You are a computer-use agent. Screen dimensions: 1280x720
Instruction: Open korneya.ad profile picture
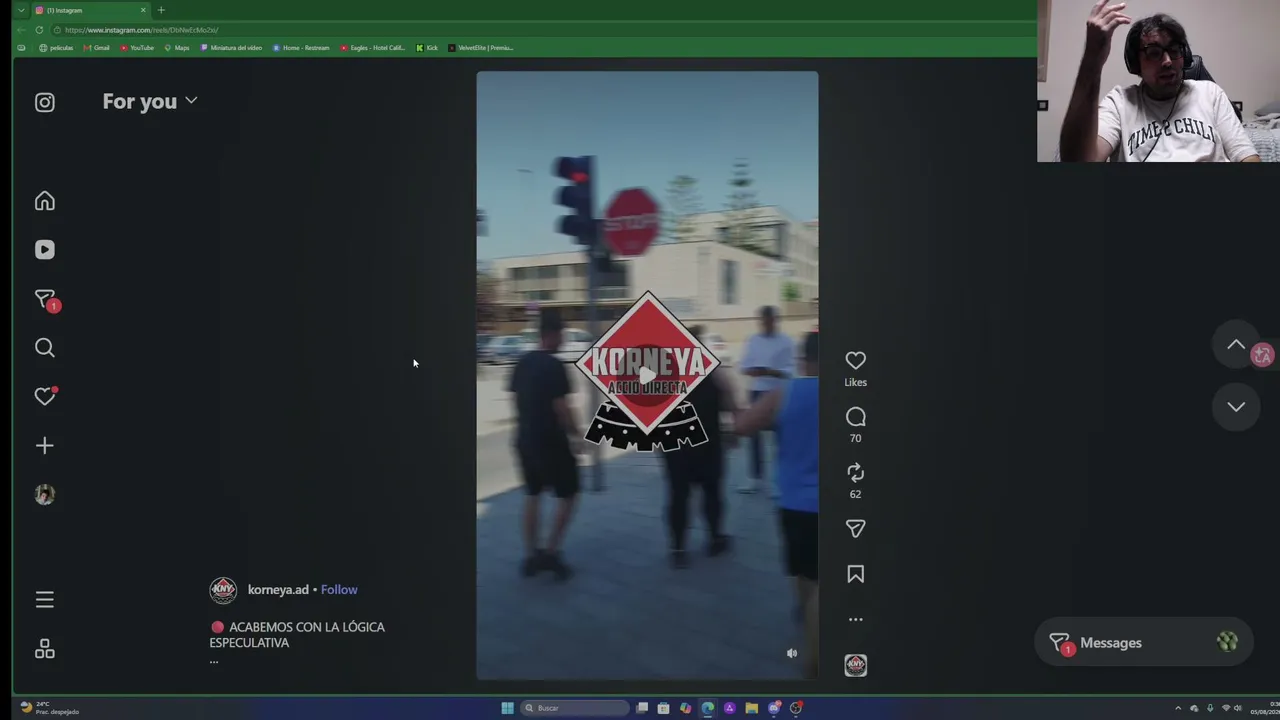pyautogui.click(x=223, y=590)
